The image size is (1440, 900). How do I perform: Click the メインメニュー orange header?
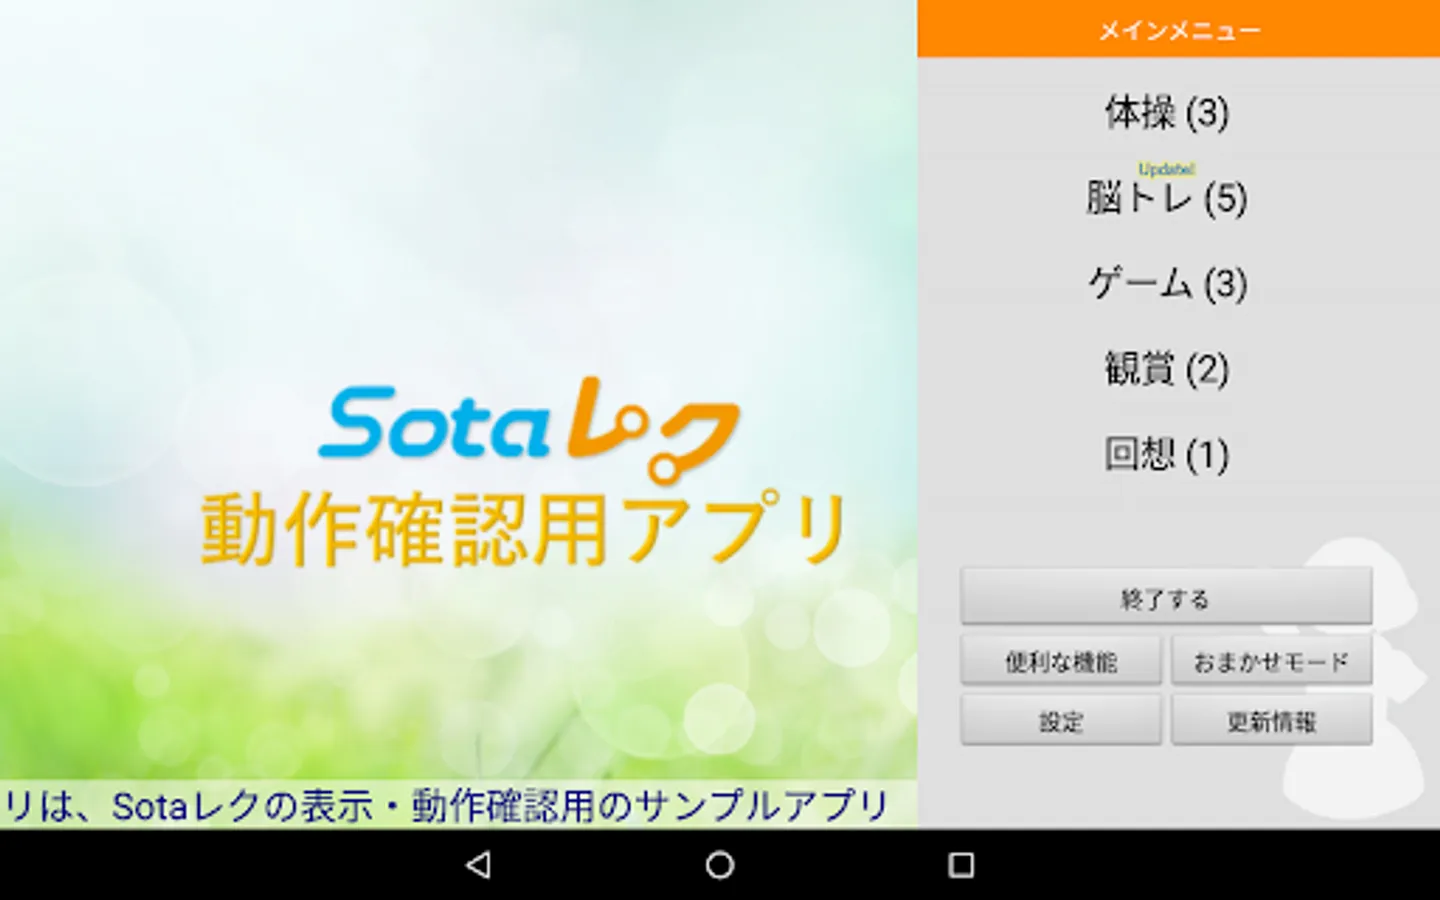(x=1179, y=28)
